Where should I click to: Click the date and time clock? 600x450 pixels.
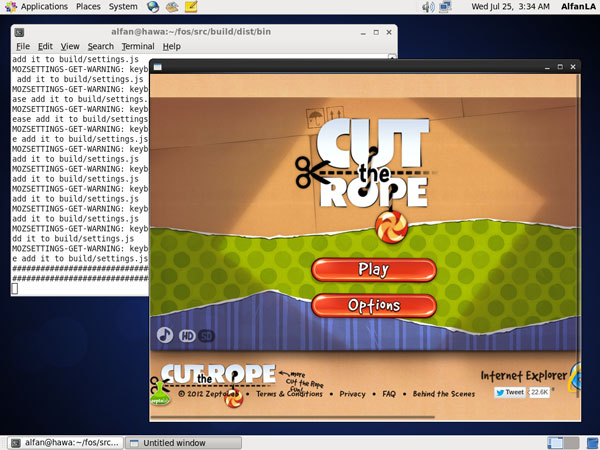(x=510, y=7)
